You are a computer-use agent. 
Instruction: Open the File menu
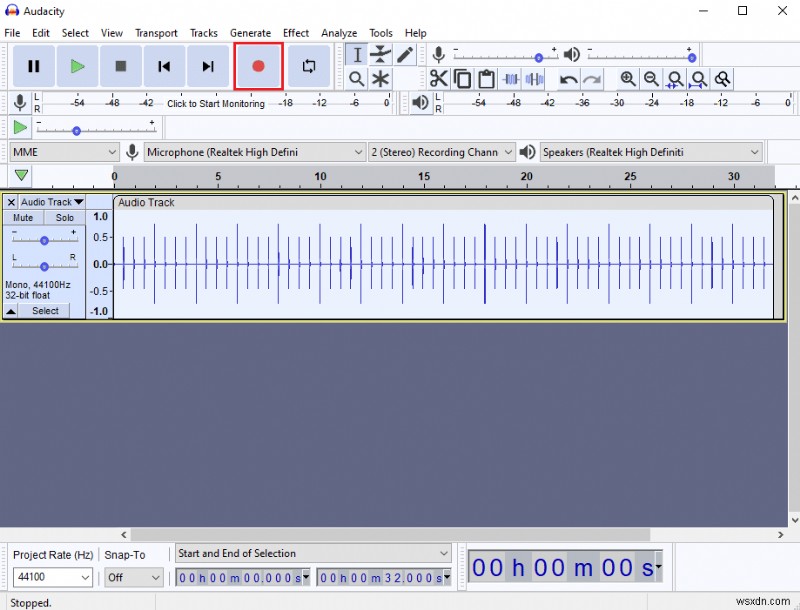click(12, 33)
